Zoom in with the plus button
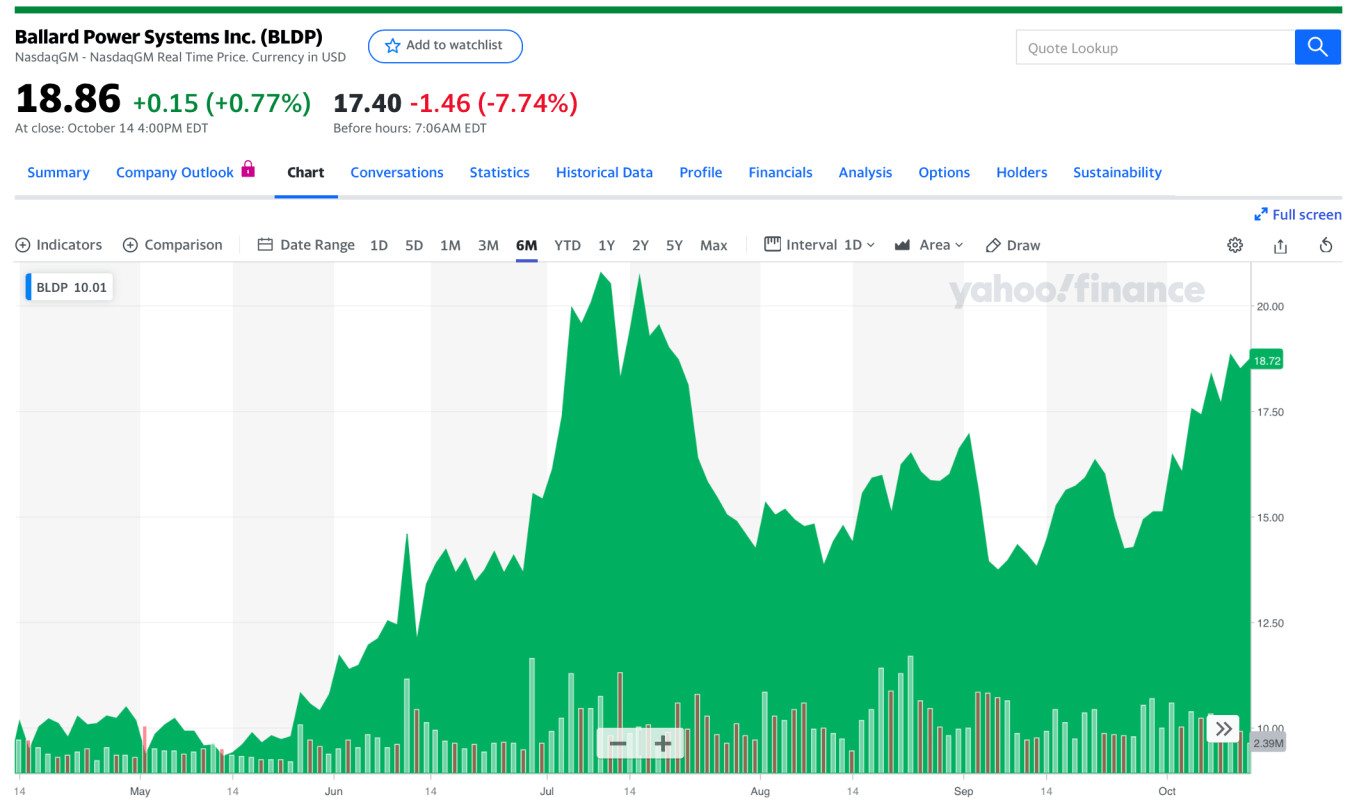Image resolution: width=1350 pixels, height=804 pixels. pyautogui.click(x=662, y=743)
